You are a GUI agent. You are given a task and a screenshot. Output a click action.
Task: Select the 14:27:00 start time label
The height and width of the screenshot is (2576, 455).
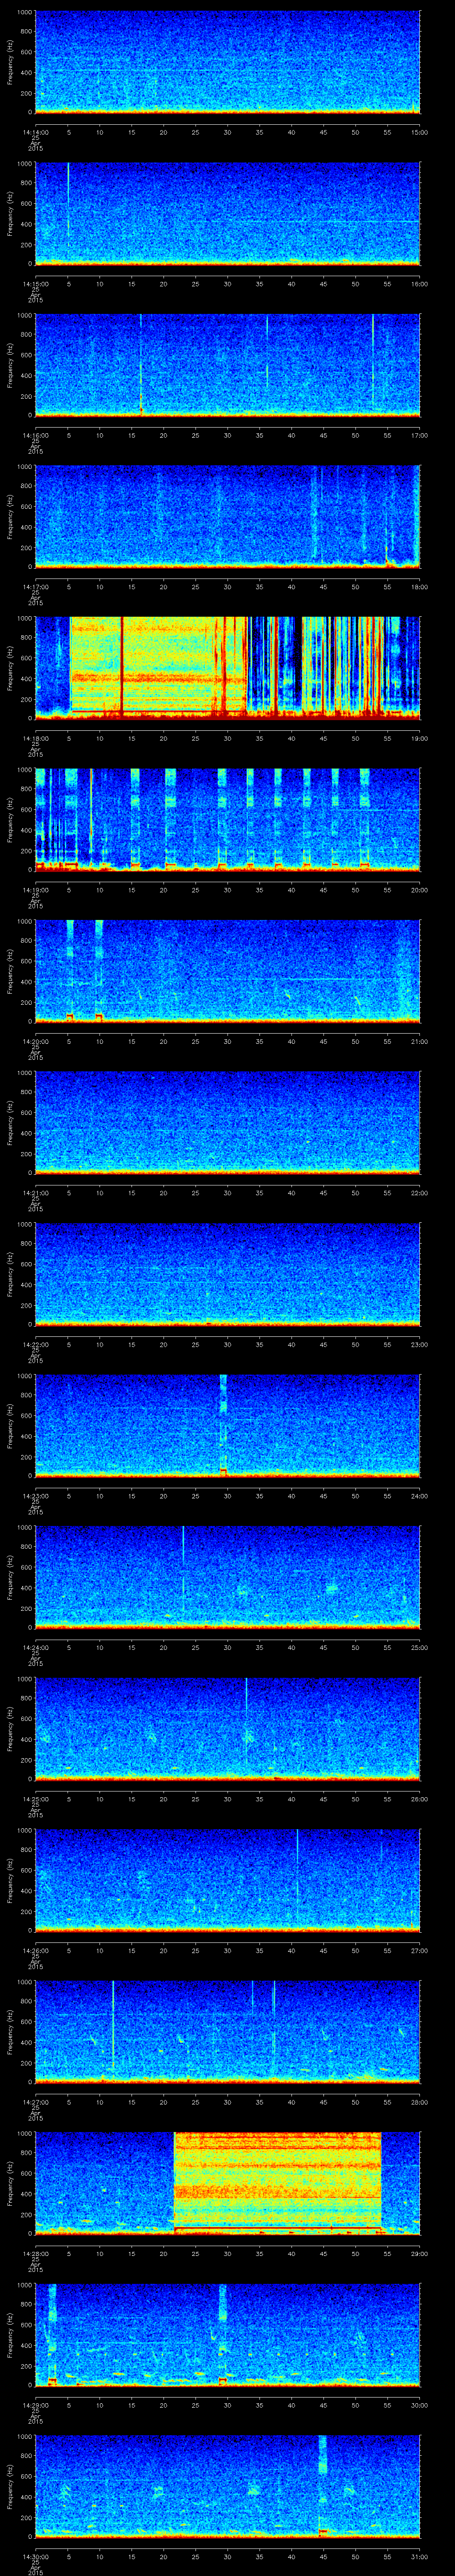pyautogui.click(x=35, y=2101)
